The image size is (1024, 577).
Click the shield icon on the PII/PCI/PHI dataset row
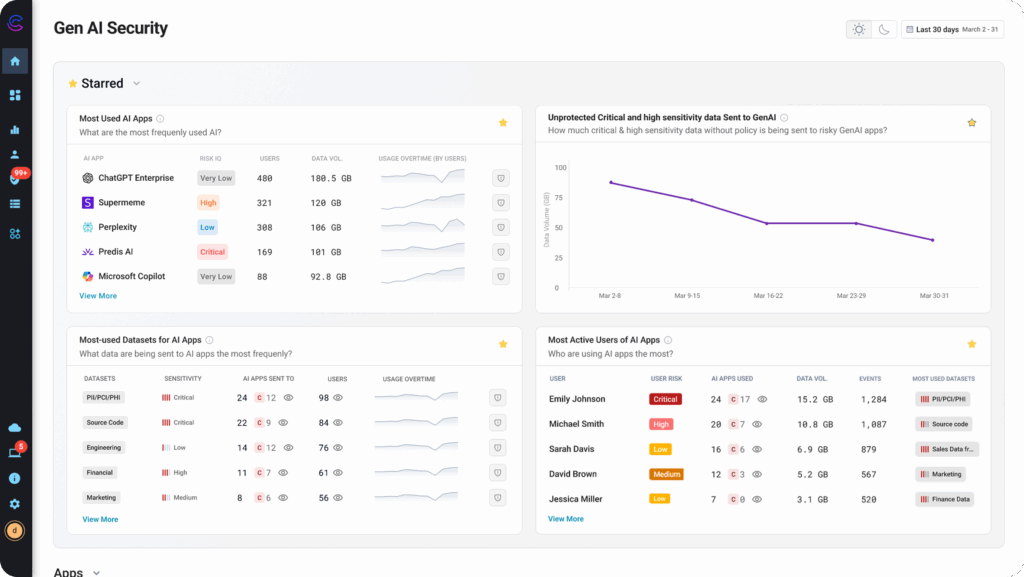(x=497, y=398)
